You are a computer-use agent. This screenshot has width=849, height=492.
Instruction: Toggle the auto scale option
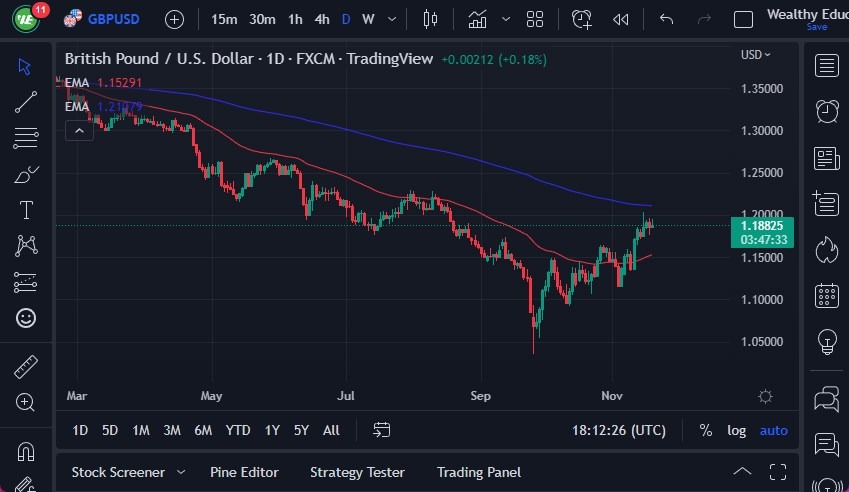(773, 430)
